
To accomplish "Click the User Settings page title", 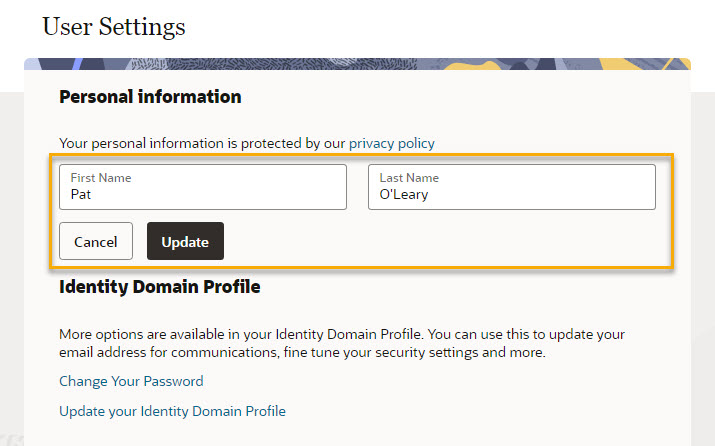I will click(x=114, y=26).
